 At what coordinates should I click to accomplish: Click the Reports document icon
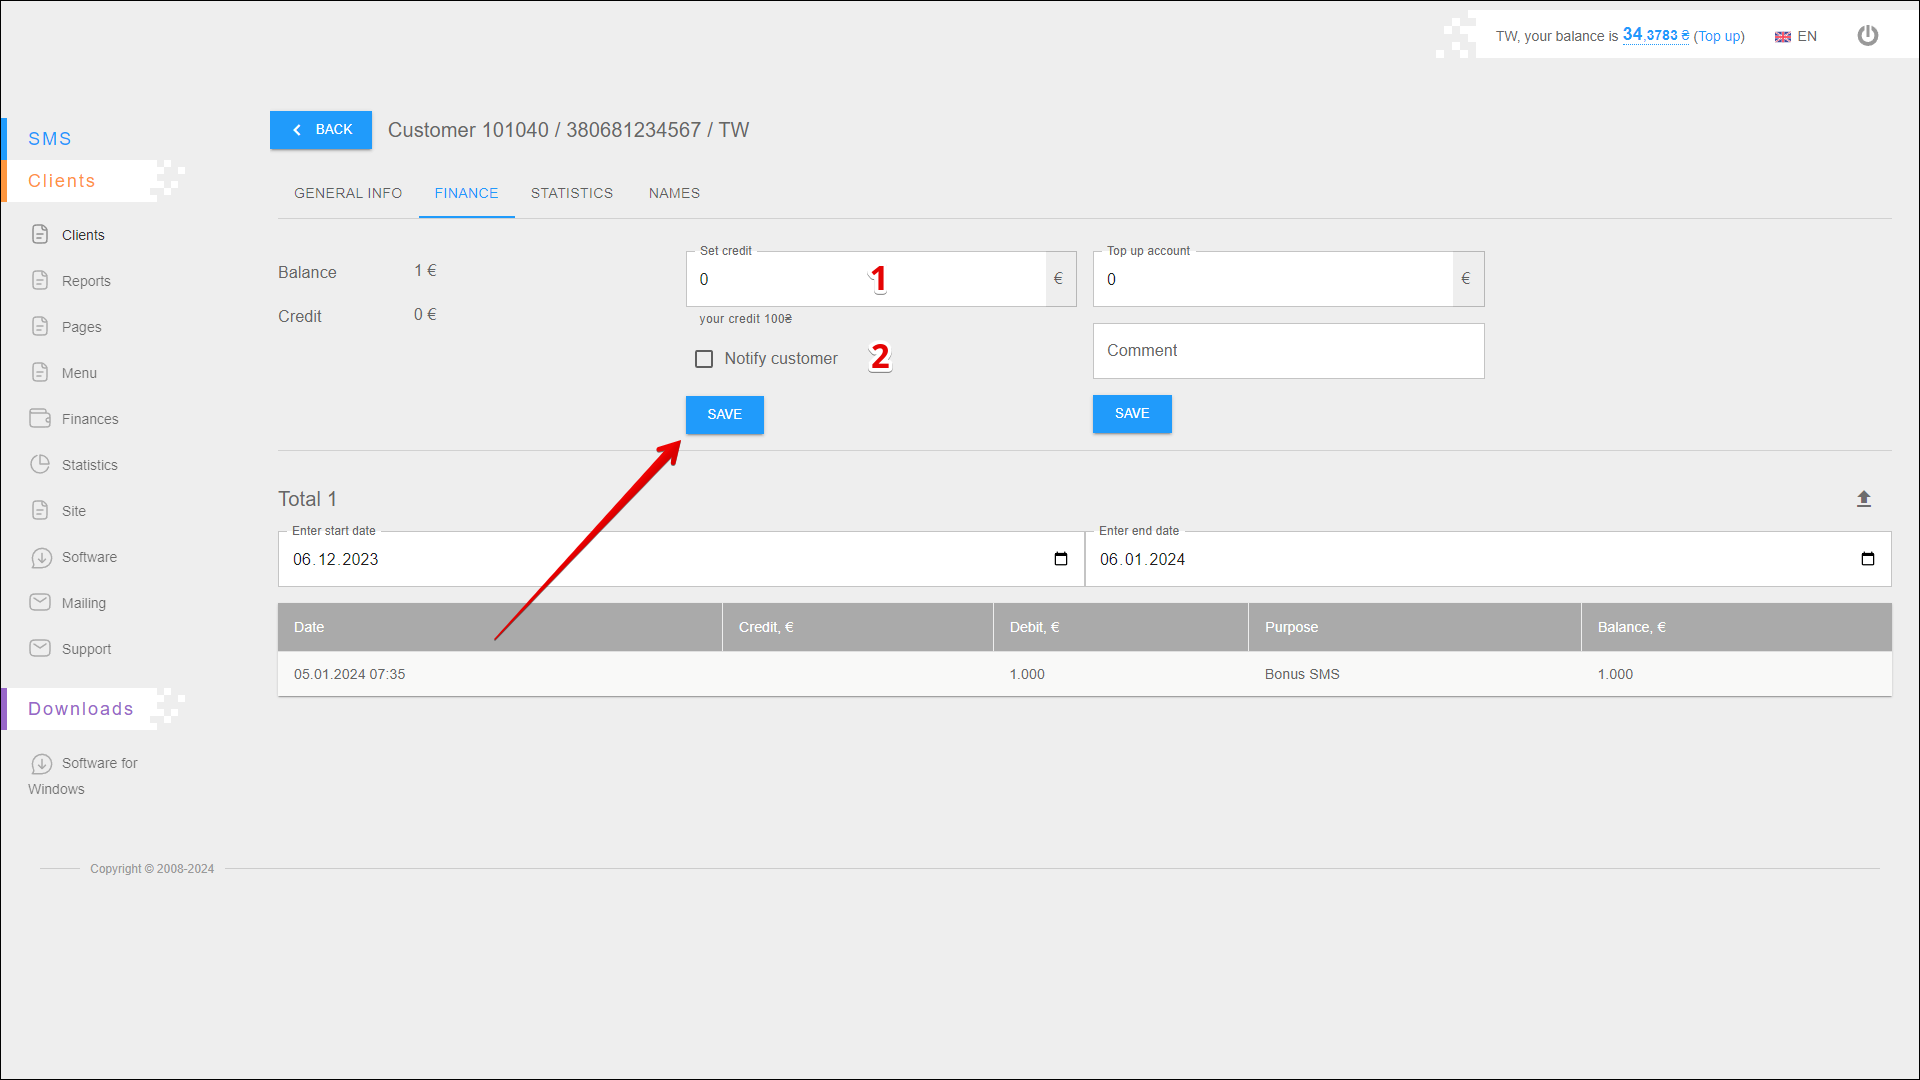(40, 280)
